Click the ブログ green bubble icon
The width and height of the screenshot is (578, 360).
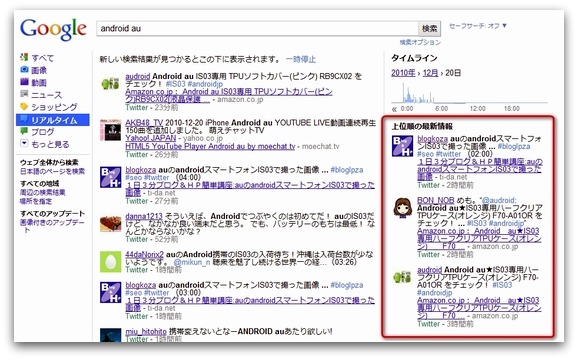click(x=24, y=131)
